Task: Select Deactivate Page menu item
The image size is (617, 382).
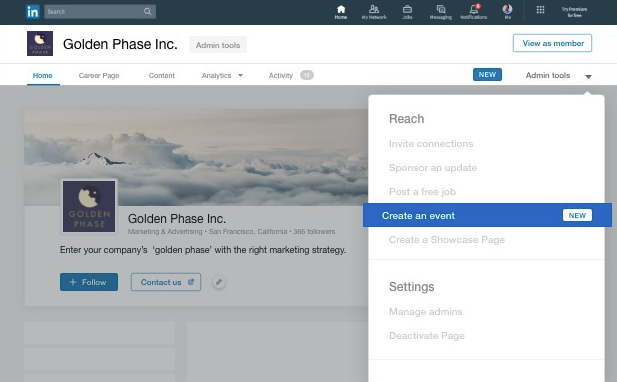Action: (427, 336)
